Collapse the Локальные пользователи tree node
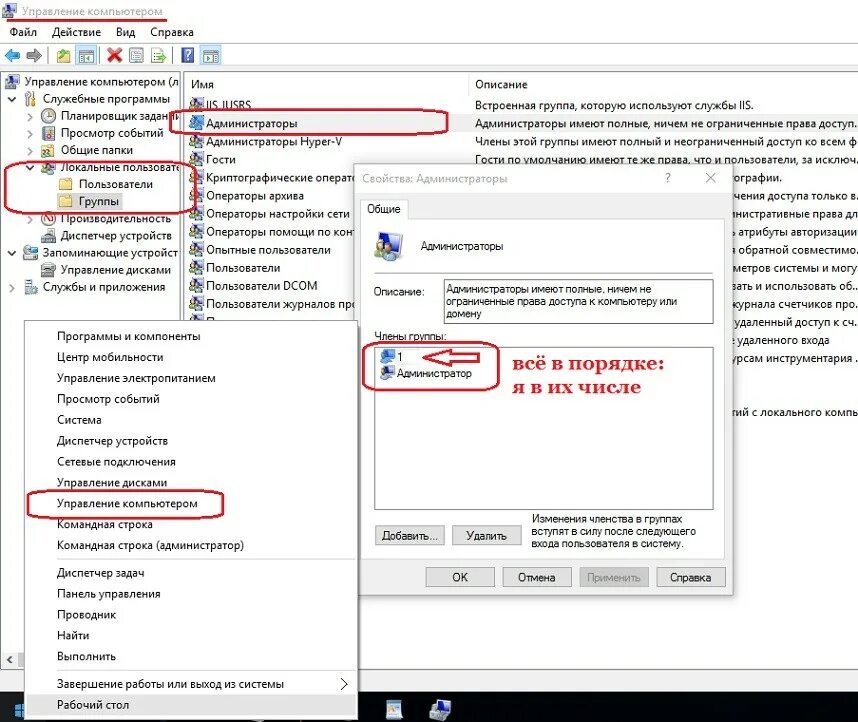Screen dimensions: 858x722 (x=30, y=167)
